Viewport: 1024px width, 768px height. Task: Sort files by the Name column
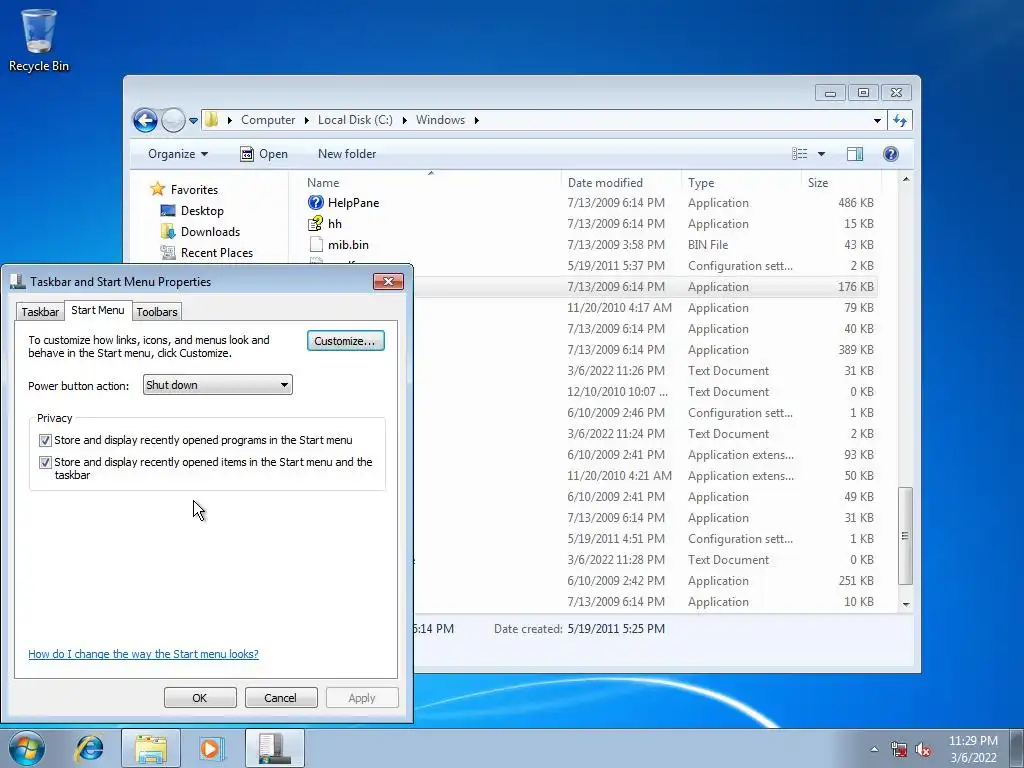[431, 183]
